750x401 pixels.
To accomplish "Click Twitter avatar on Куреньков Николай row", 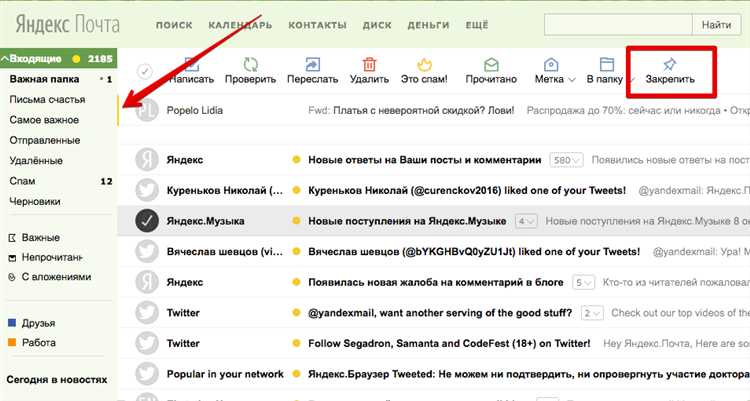I will (x=147, y=190).
